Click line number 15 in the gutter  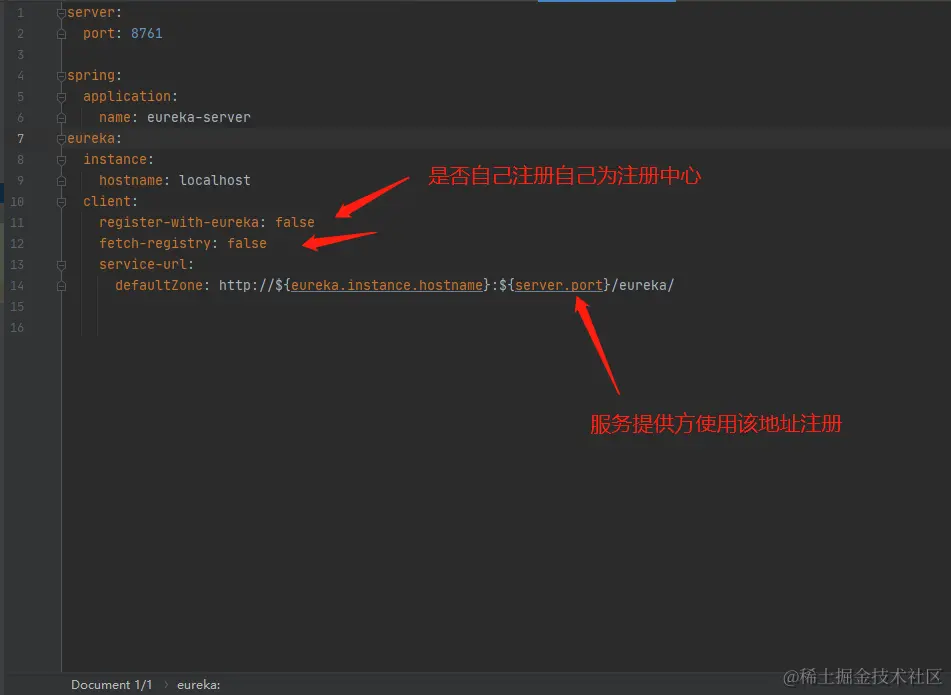pyautogui.click(x=17, y=306)
